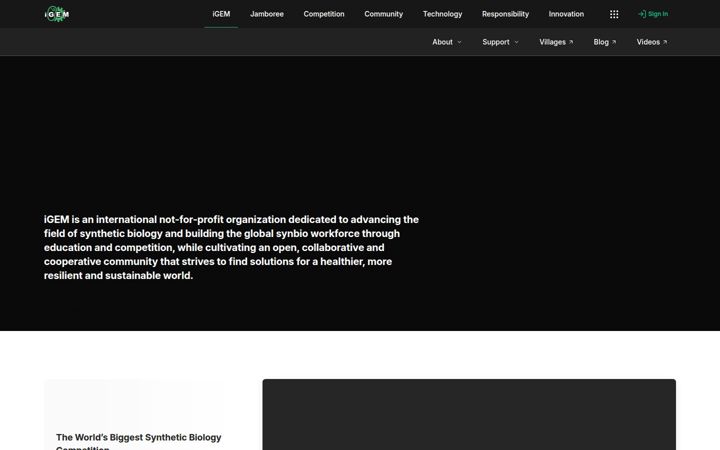720x450 pixels.
Task: Open the Community tab
Action: (x=383, y=14)
